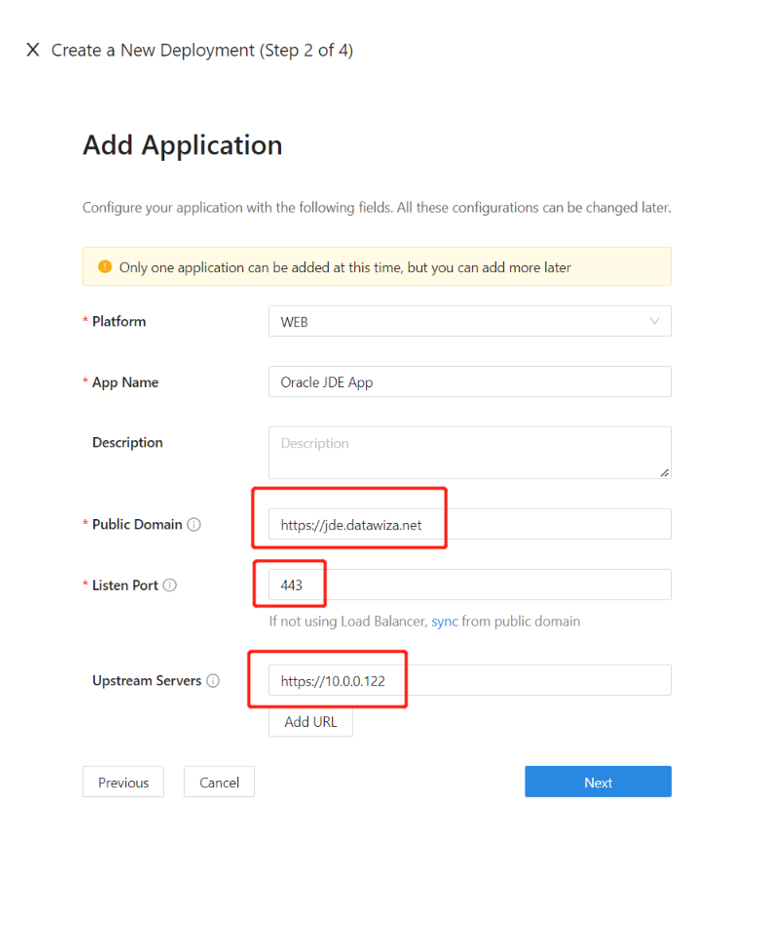Focus the Description text area
The height and width of the screenshot is (938, 758).
tap(470, 452)
